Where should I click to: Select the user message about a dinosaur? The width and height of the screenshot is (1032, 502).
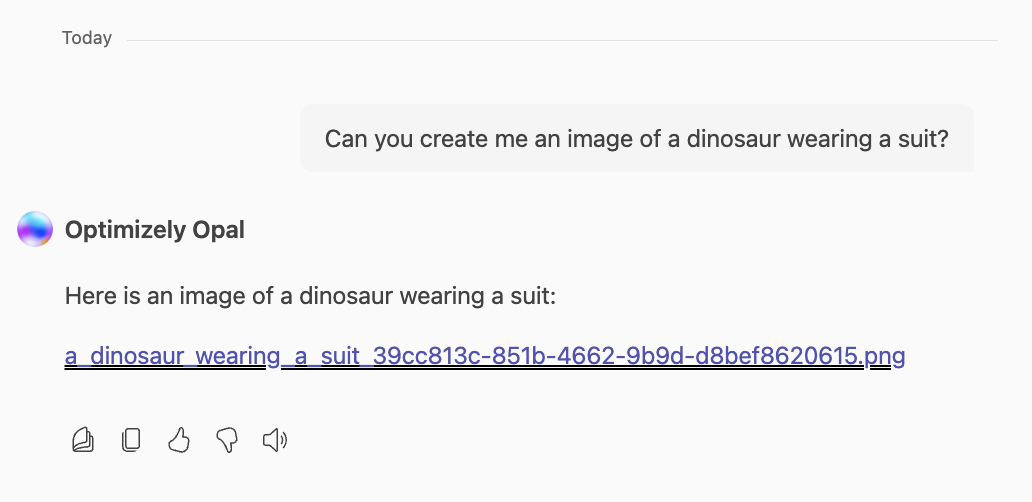click(636, 138)
